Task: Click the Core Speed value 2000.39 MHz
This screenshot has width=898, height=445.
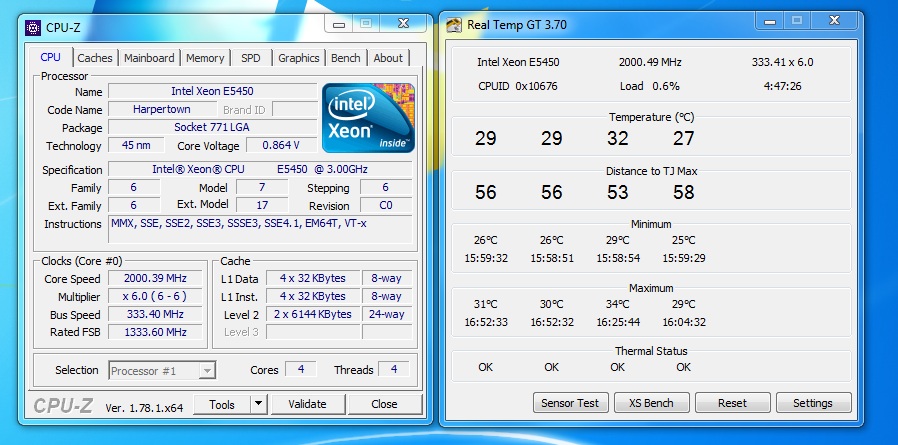Action: tap(155, 278)
